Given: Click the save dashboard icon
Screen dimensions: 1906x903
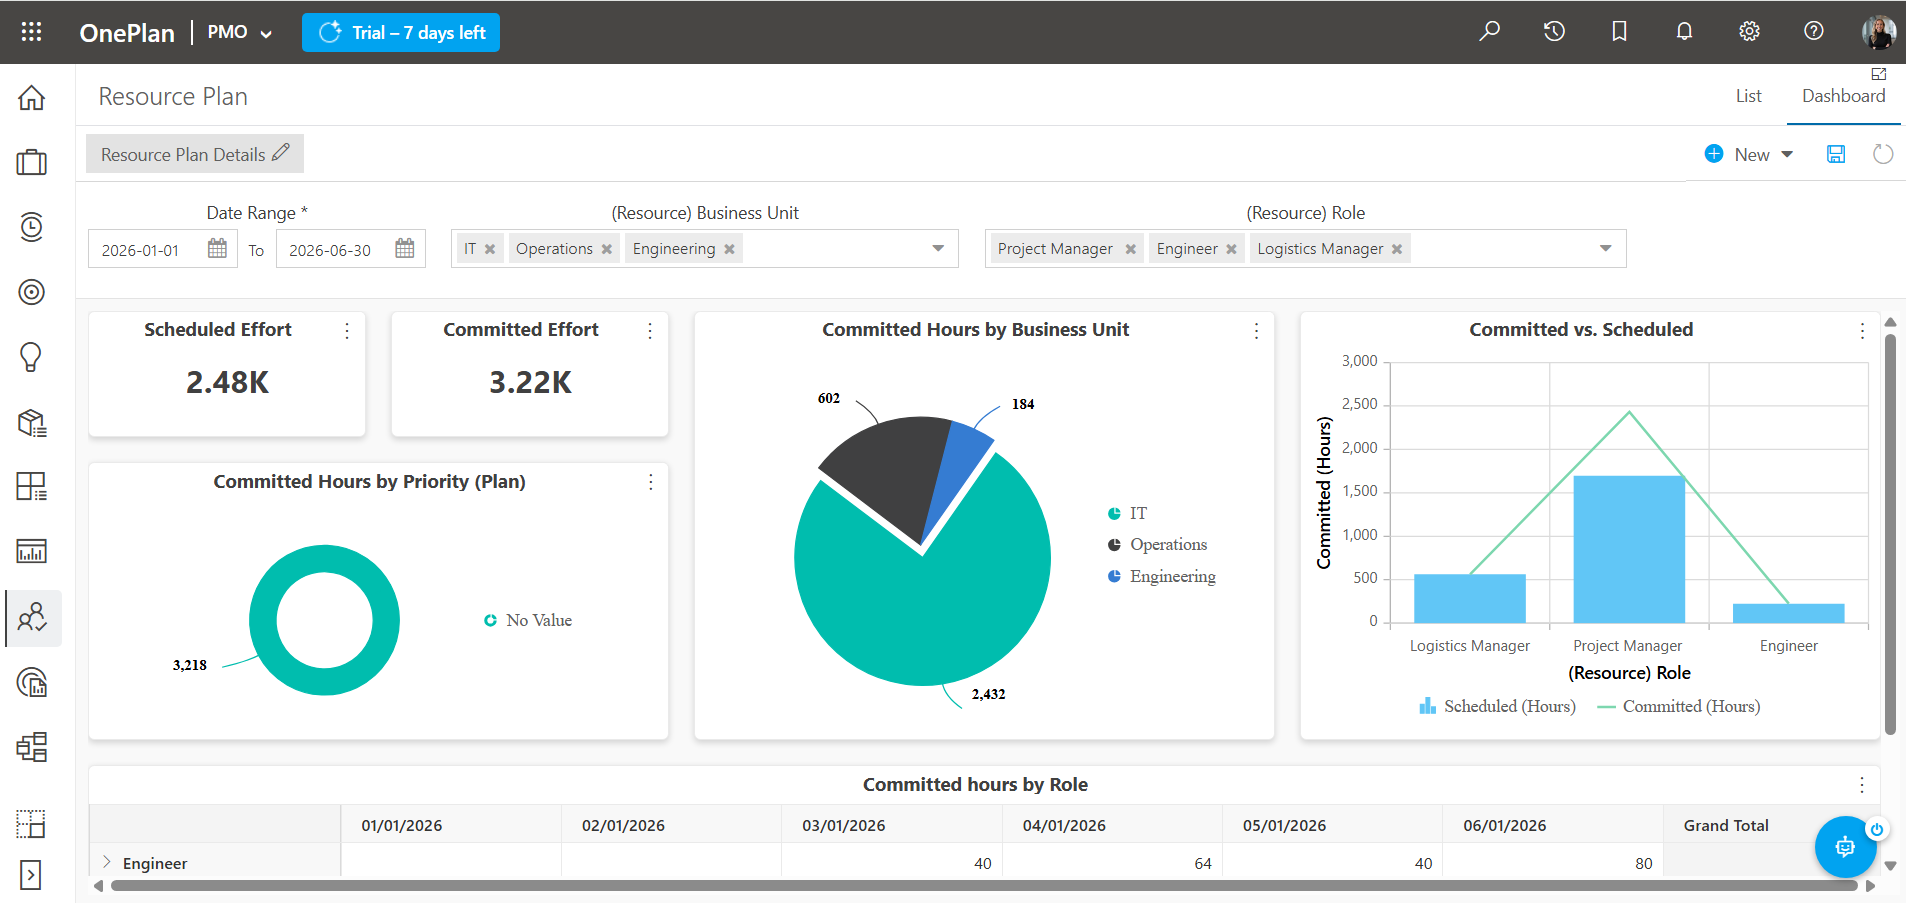Looking at the screenshot, I should [1836, 154].
